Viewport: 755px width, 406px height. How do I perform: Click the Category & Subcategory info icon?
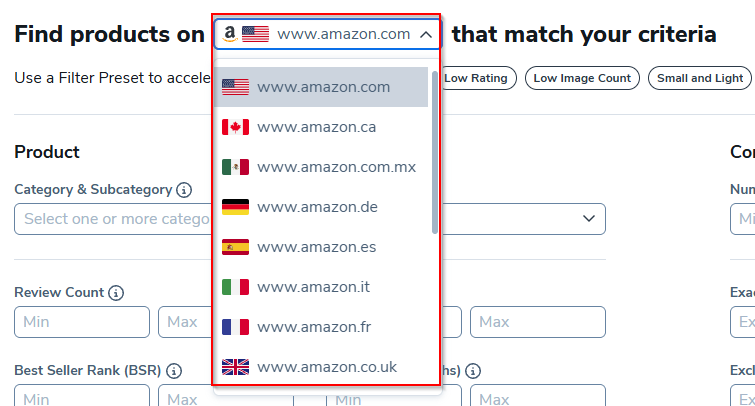[x=184, y=190]
